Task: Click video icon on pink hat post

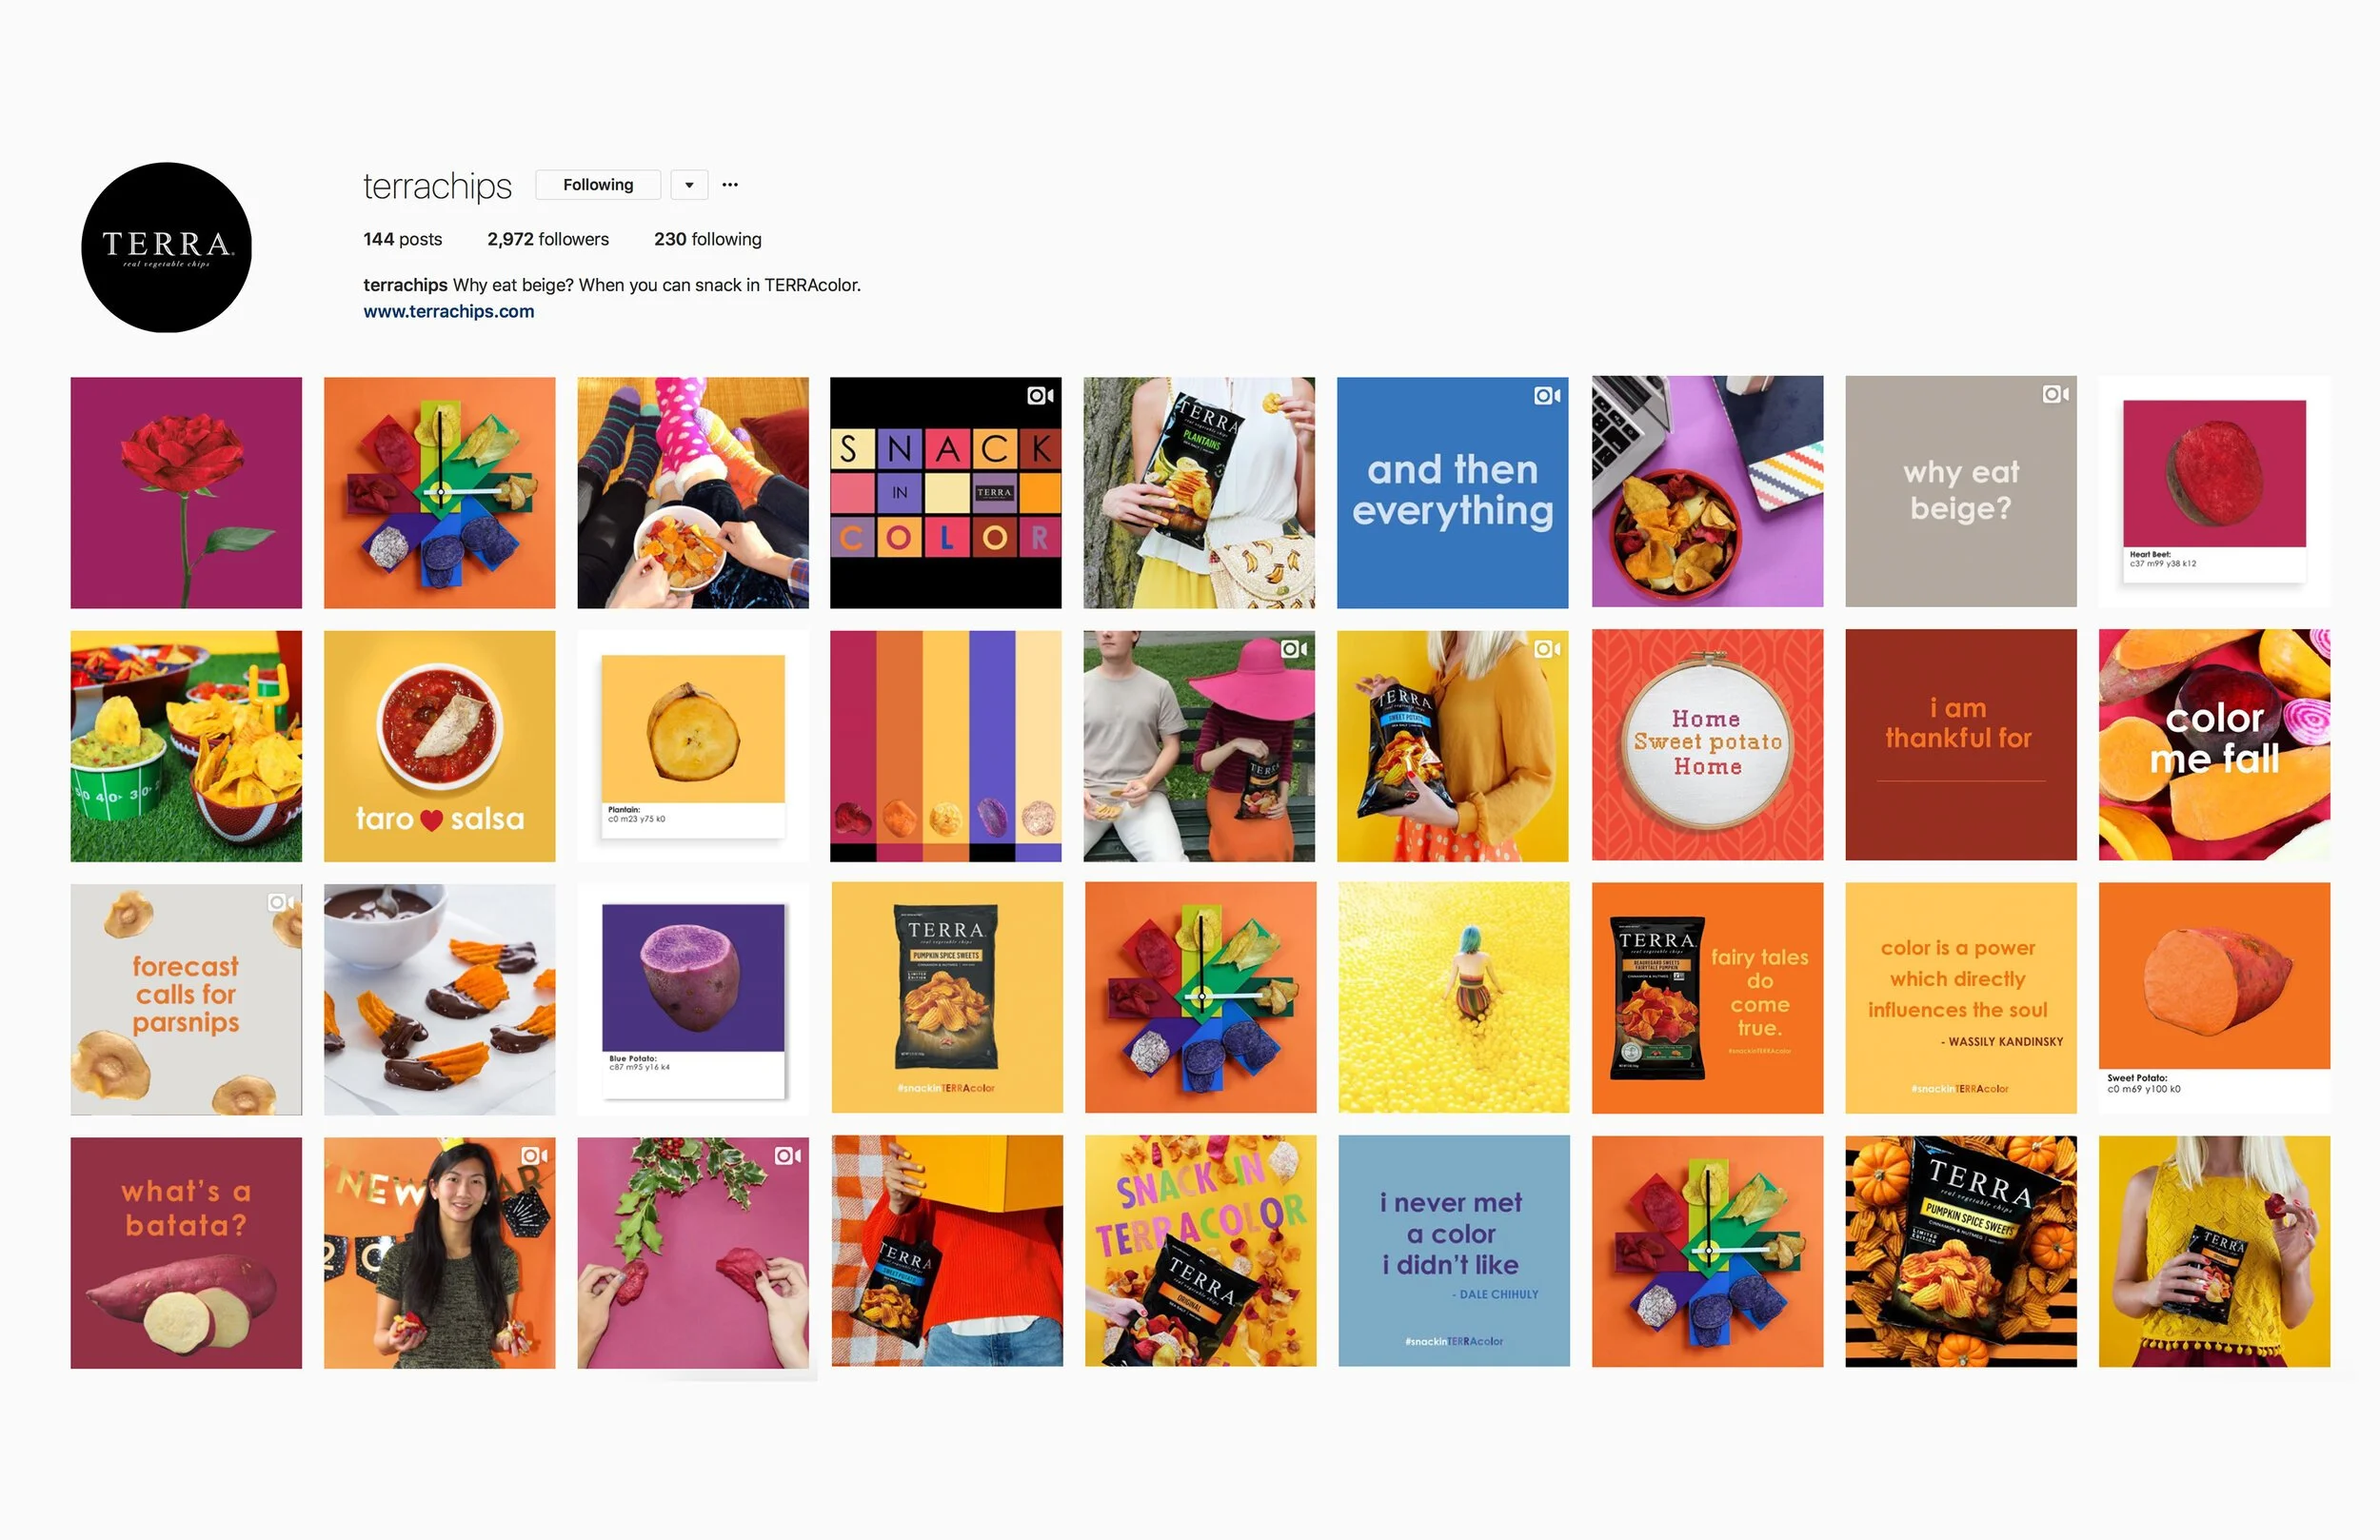Action: point(1294,650)
